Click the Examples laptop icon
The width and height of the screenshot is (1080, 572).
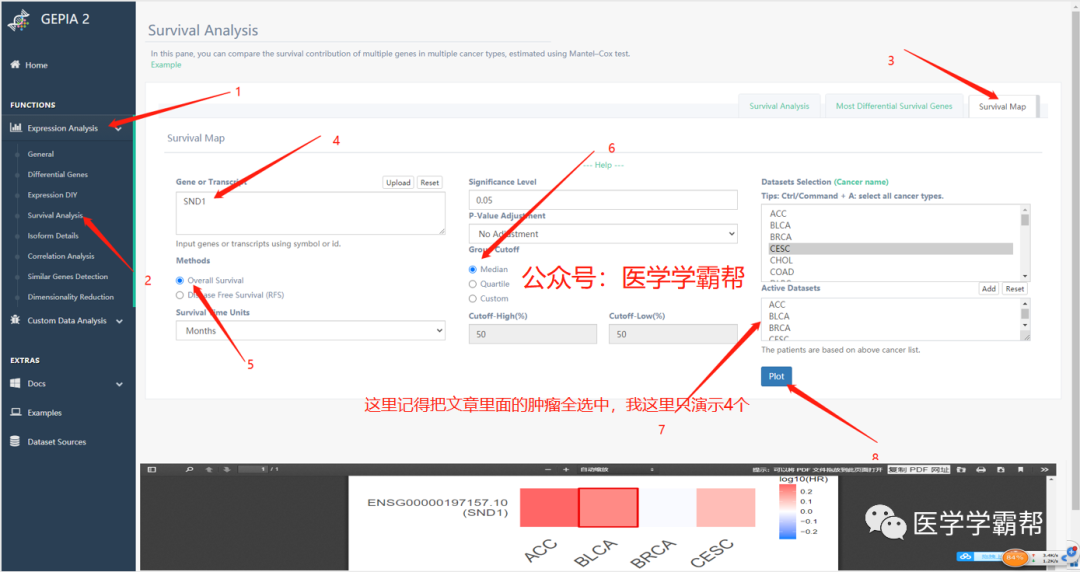pyautogui.click(x=15, y=412)
